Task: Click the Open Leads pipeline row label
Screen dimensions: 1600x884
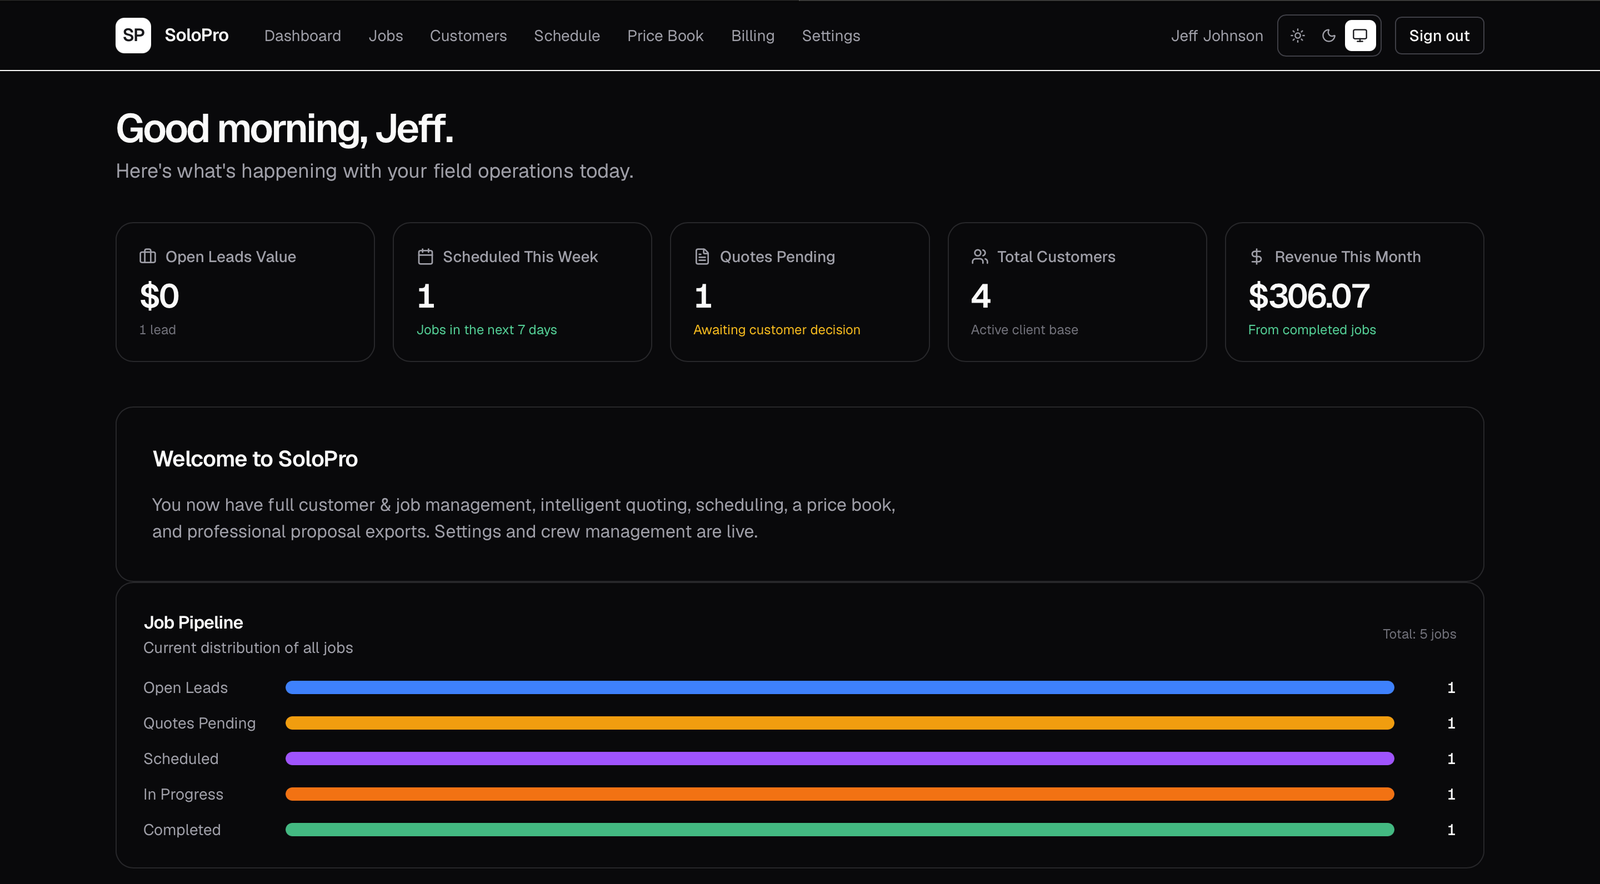Action: tap(185, 688)
